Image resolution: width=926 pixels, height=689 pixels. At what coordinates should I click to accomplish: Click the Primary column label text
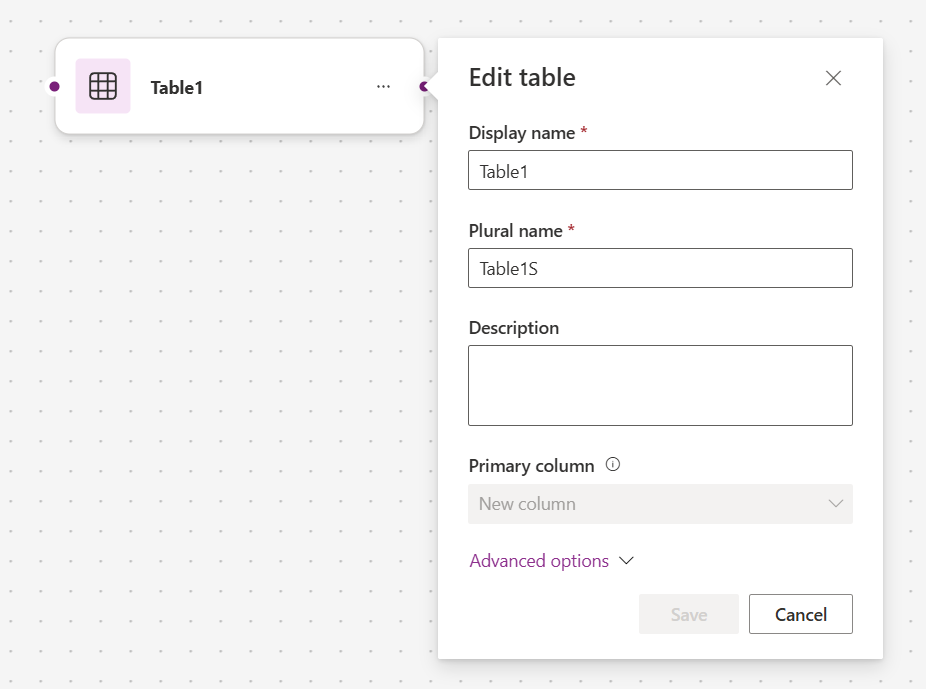(x=531, y=466)
